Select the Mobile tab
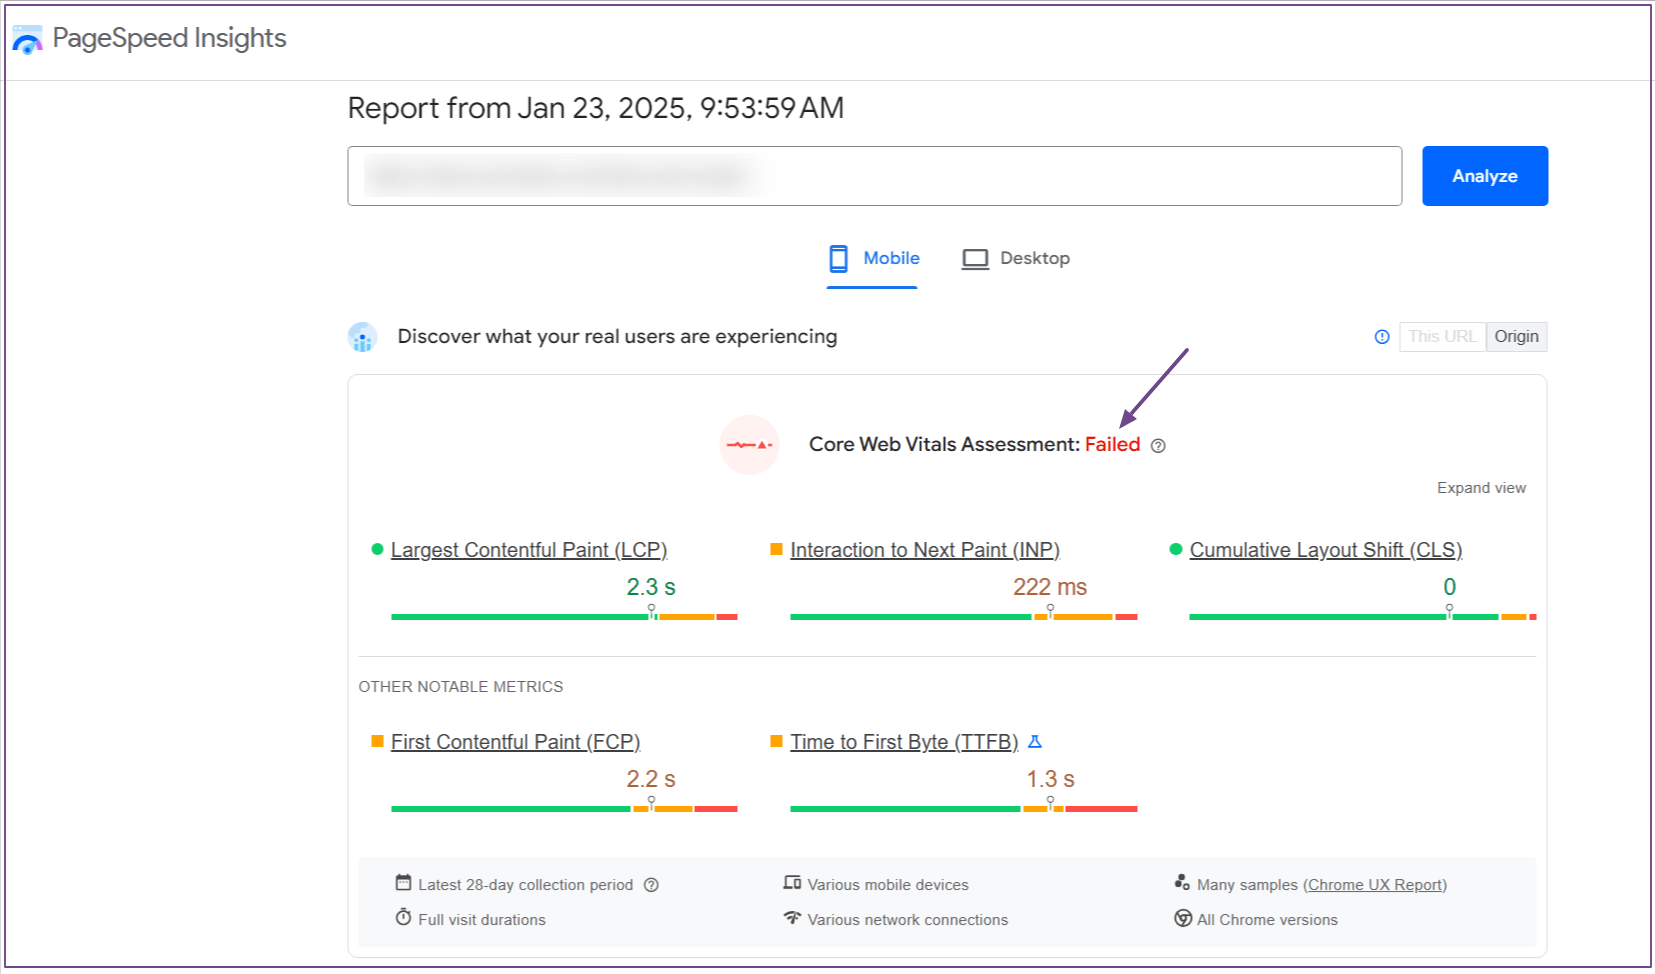 coord(873,259)
